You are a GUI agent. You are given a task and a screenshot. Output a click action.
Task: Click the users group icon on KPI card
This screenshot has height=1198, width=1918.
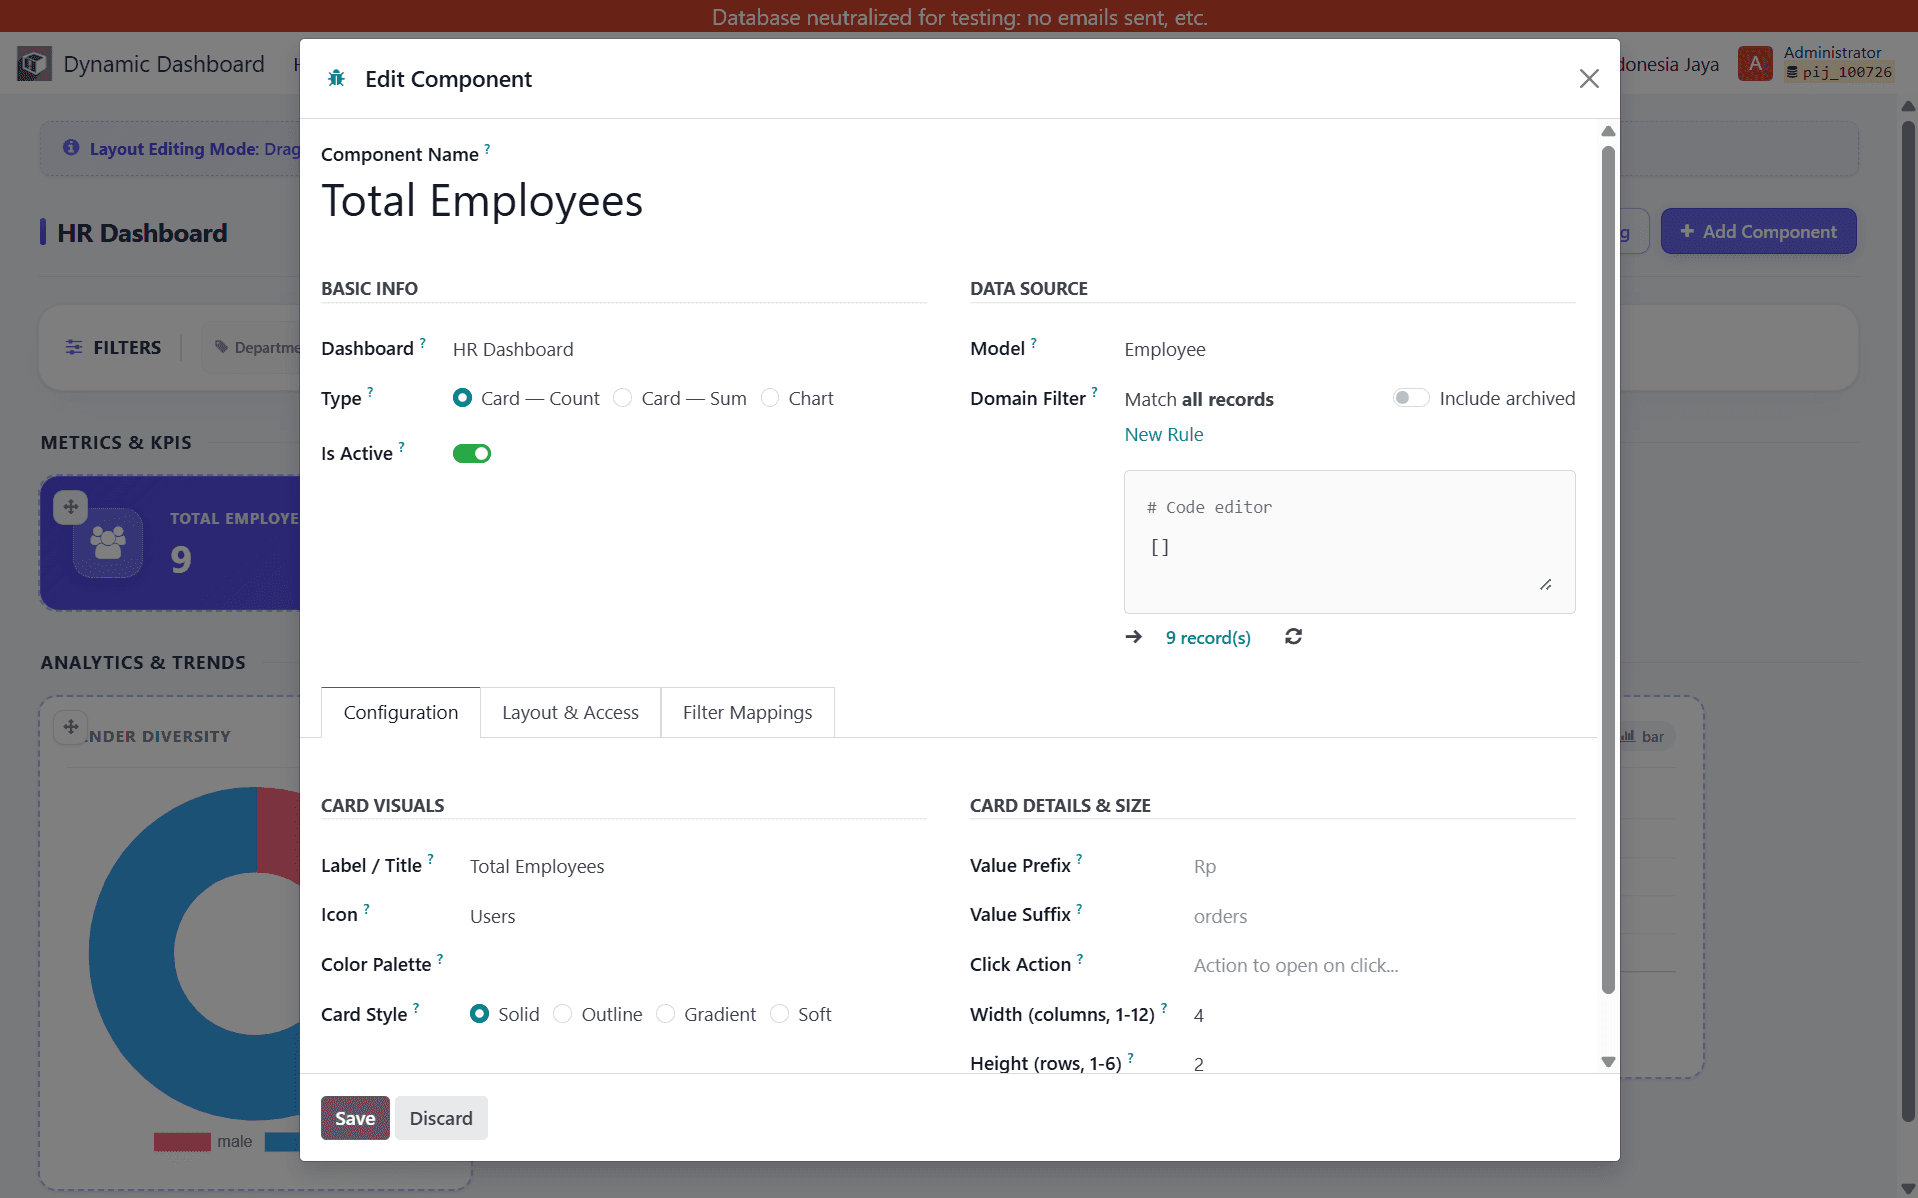pyautogui.click(x=108, y=543)
